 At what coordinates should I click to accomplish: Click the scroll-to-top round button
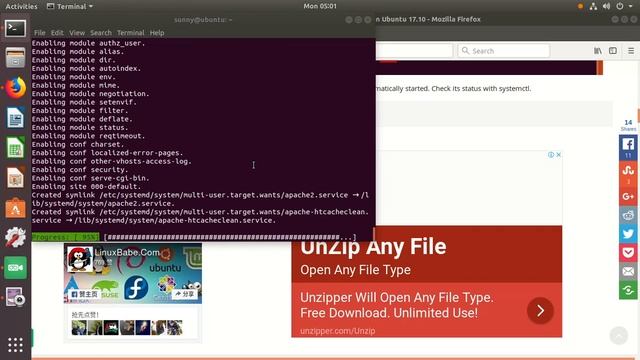pyautogui.click(x=619, y=336)
